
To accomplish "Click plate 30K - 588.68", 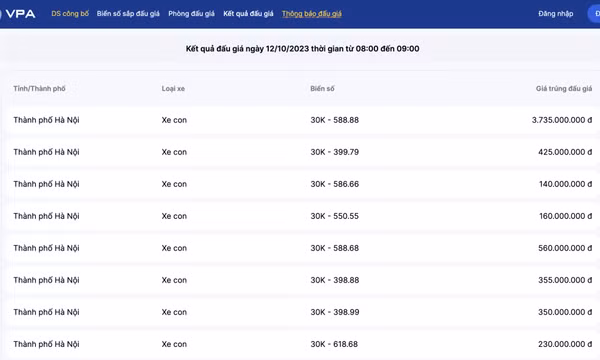I will [334, 248].
